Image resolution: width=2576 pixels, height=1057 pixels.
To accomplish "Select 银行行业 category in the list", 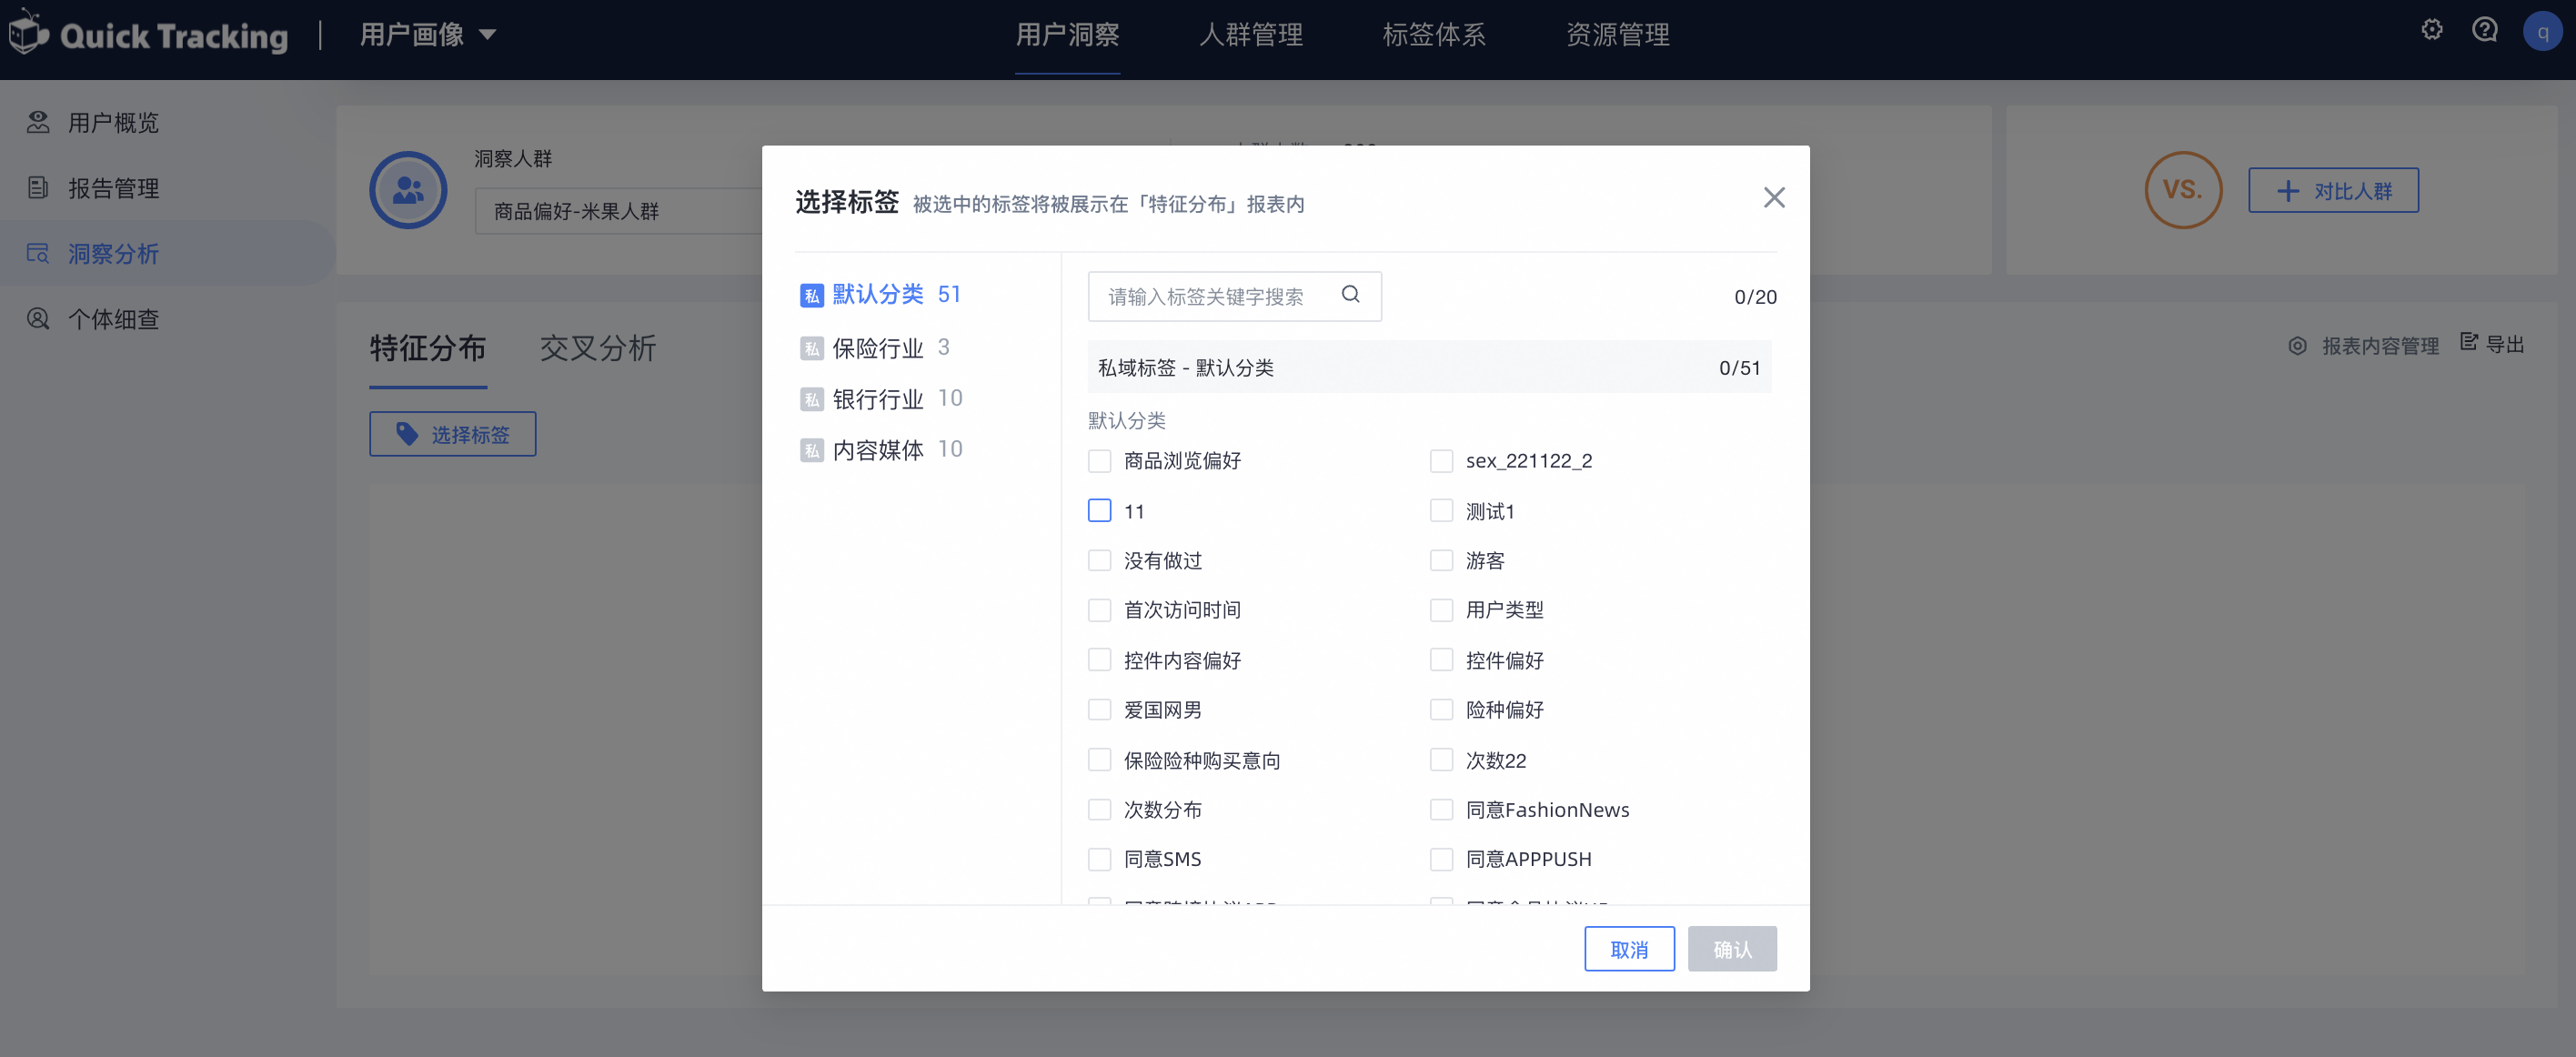I will coord(877,399).
